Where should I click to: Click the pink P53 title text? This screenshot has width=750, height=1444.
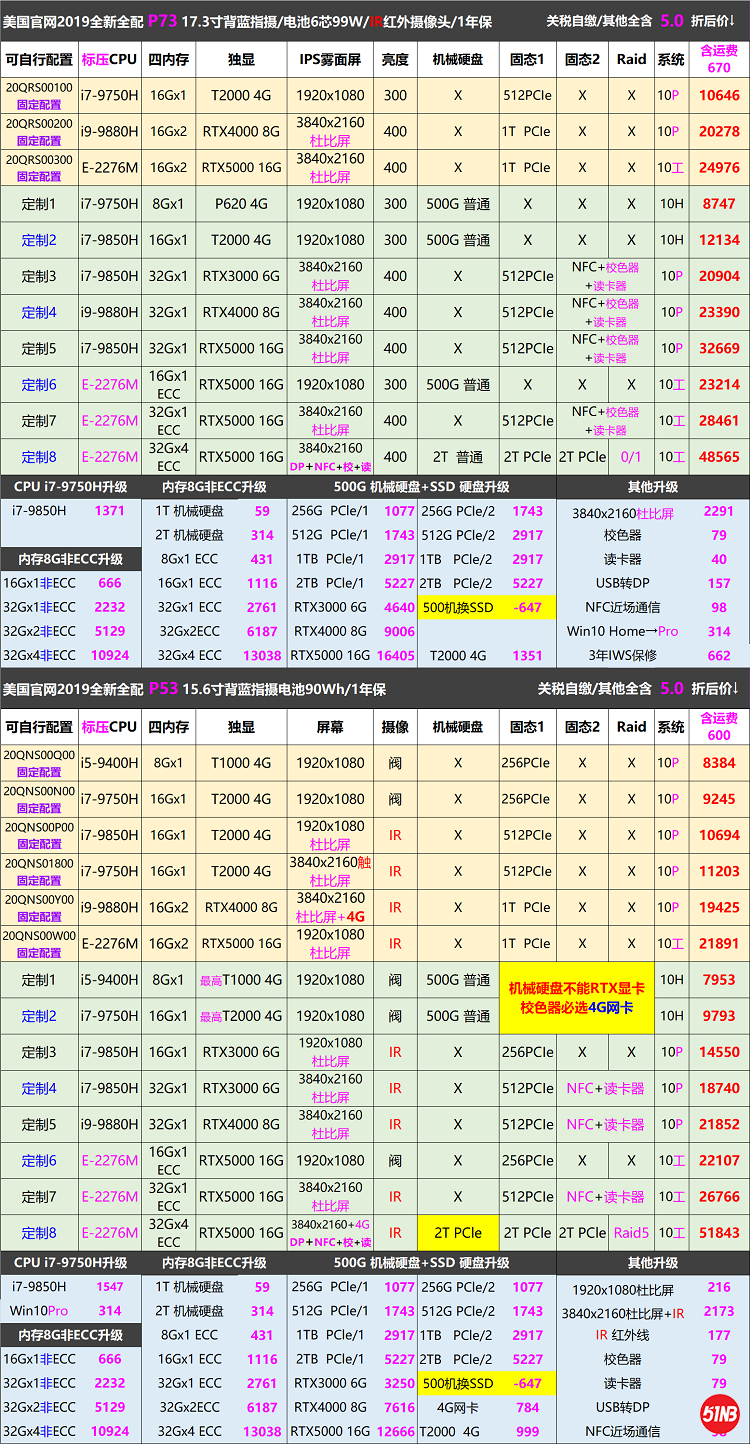163,688
